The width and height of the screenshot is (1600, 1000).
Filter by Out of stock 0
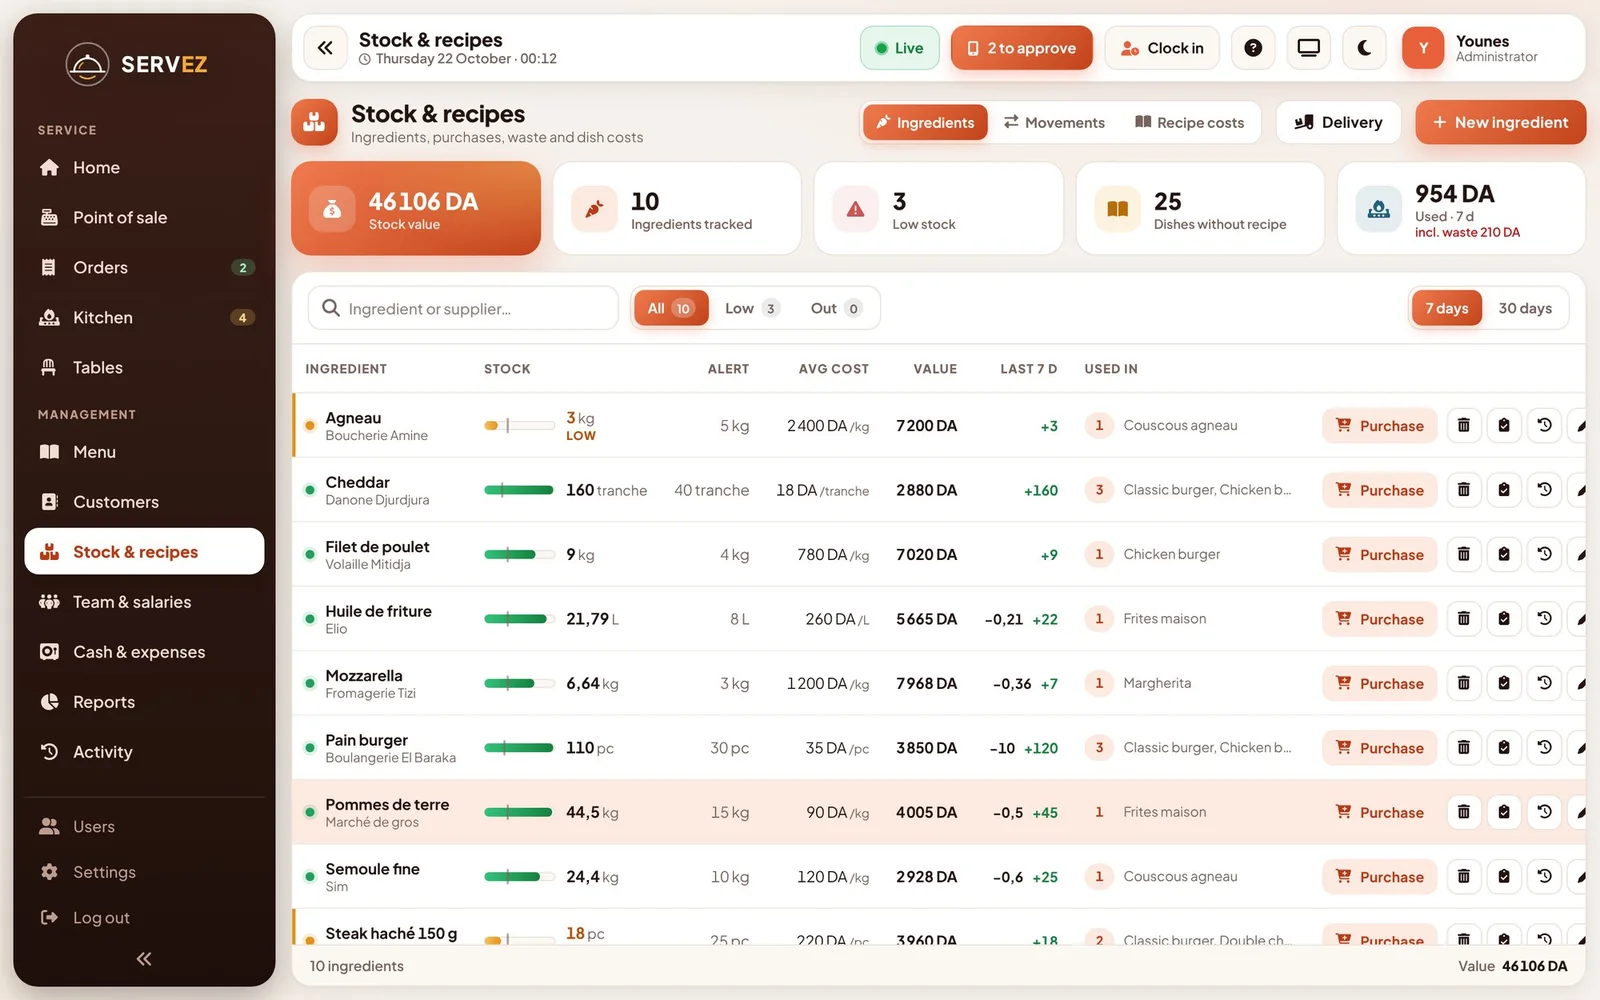pyautogui.click(x=835, y=308)
